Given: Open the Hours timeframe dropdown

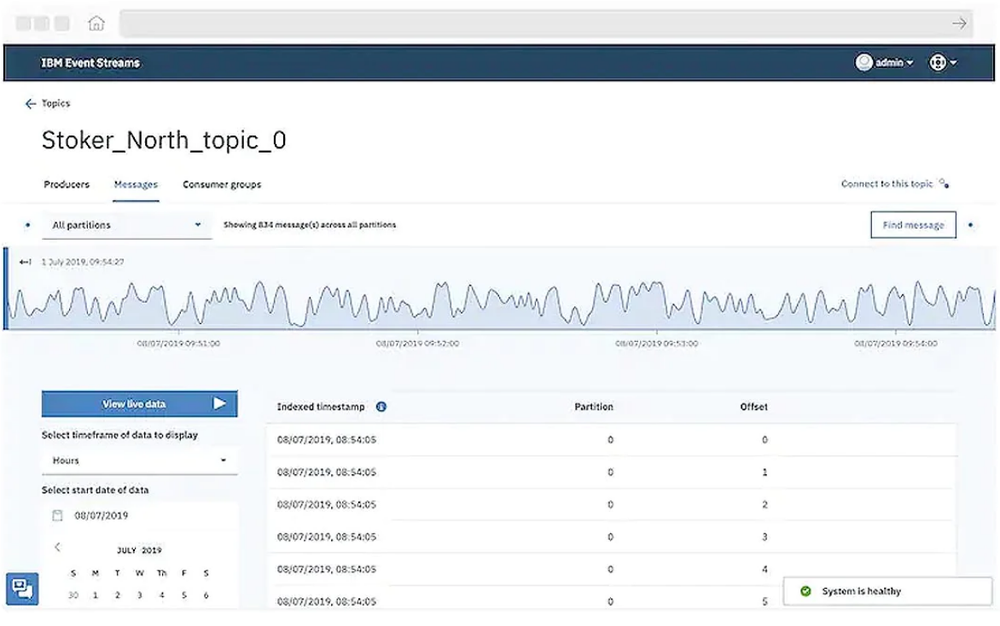Looking at the screenshot, I should (x=140, y=460).
